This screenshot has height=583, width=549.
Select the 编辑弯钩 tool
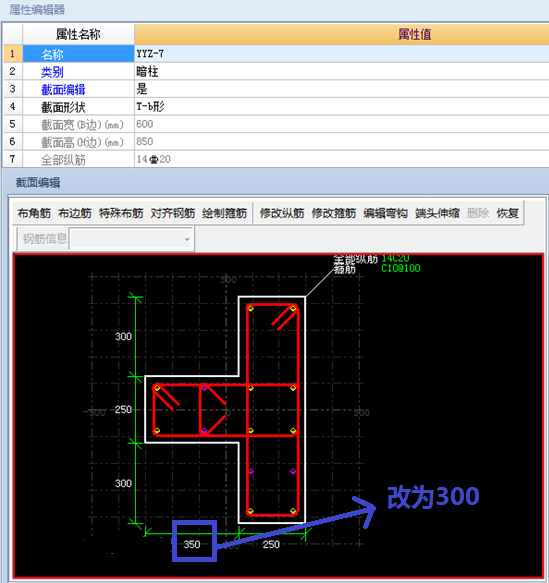(x=385, y=213)
